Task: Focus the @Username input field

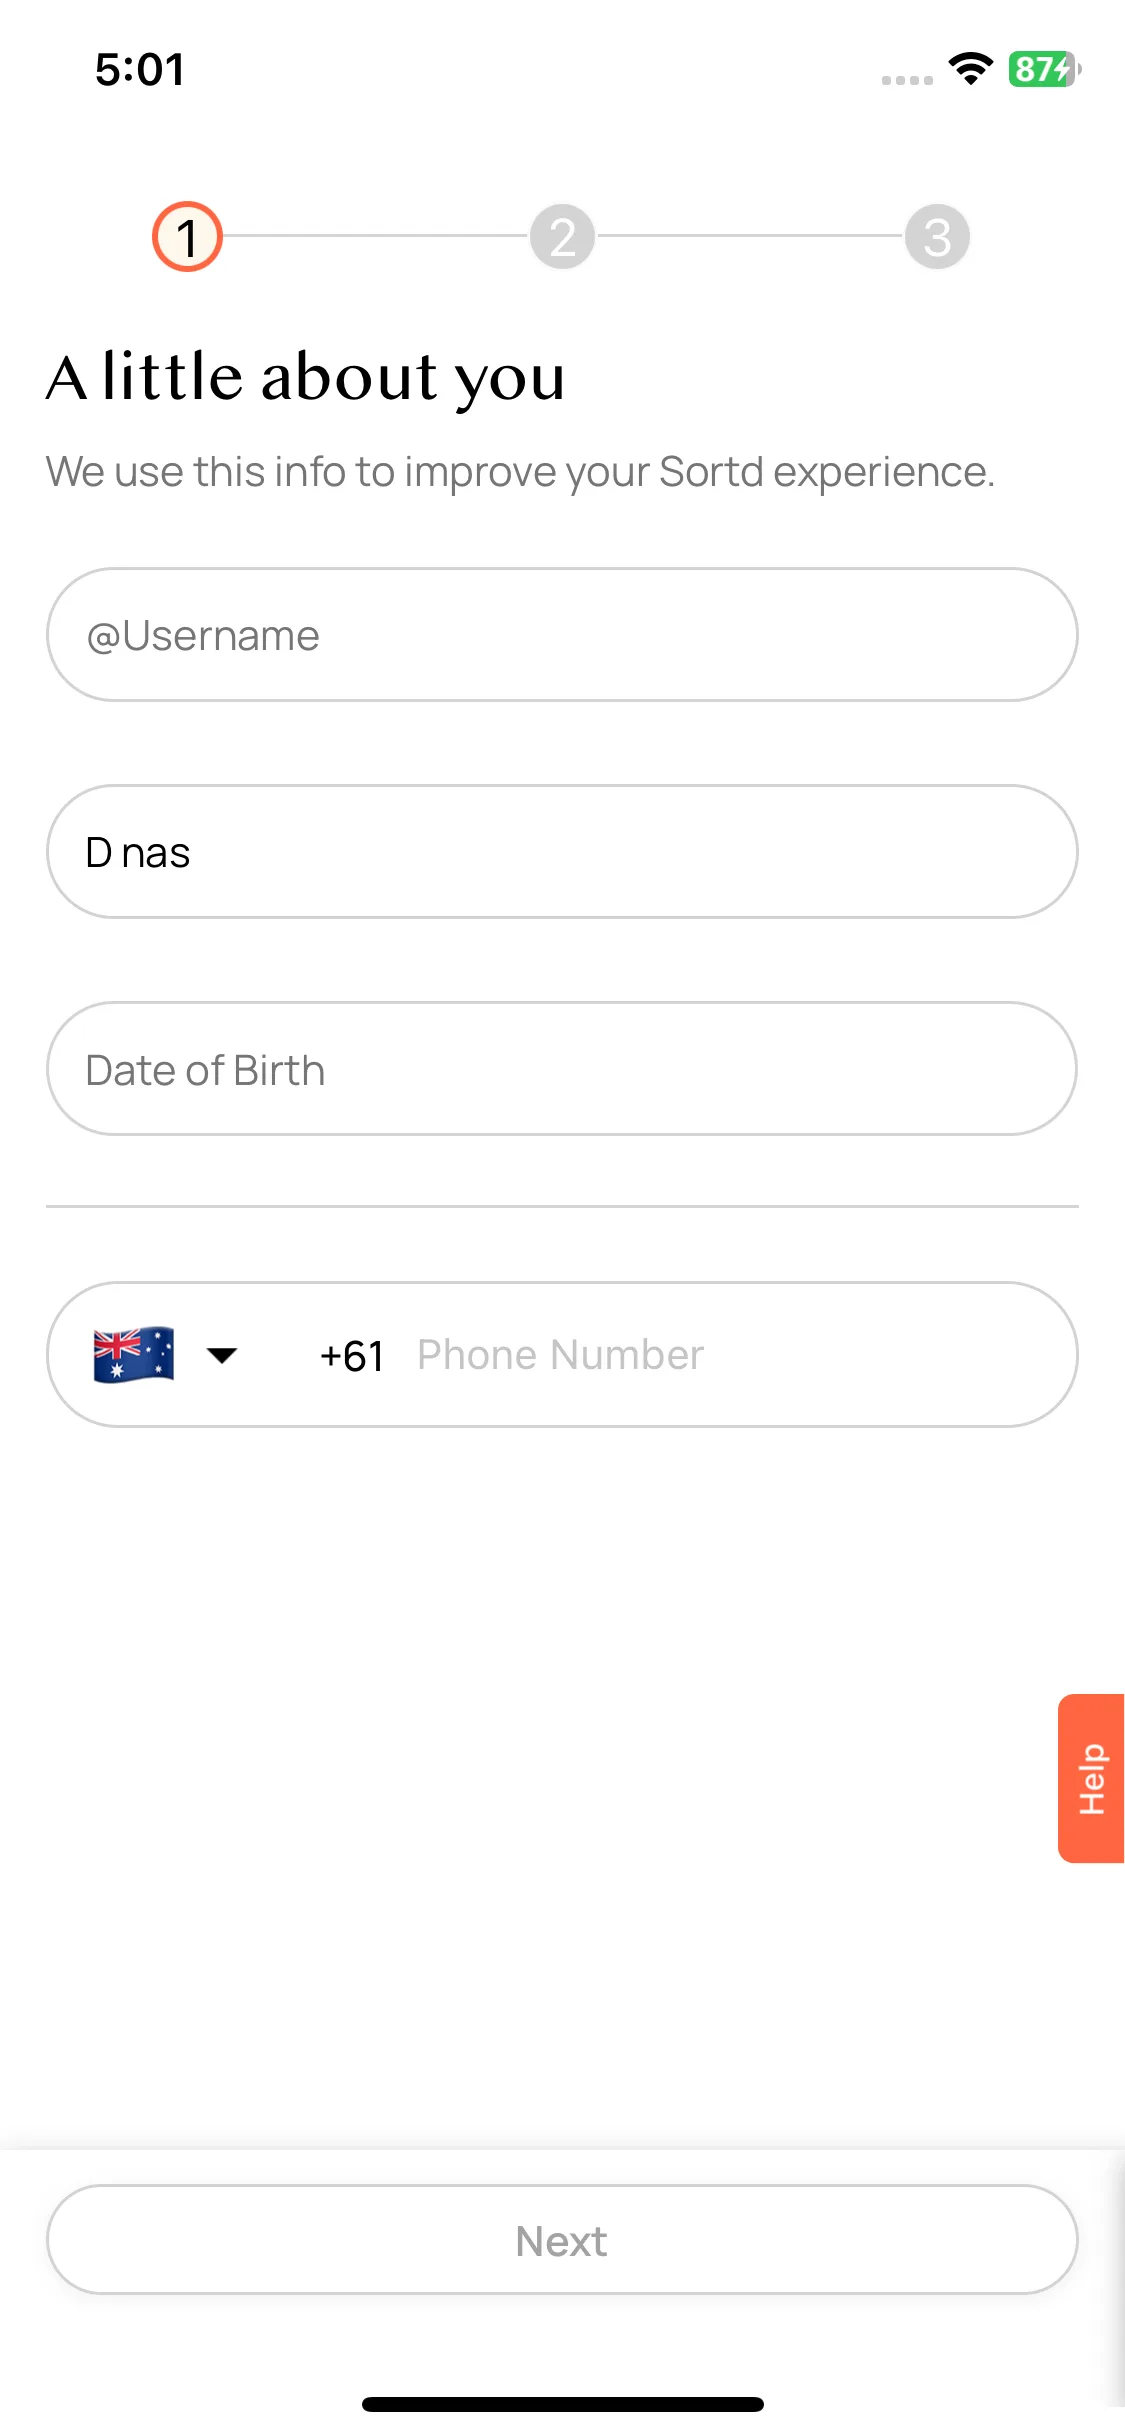Action: coord(562,635)
